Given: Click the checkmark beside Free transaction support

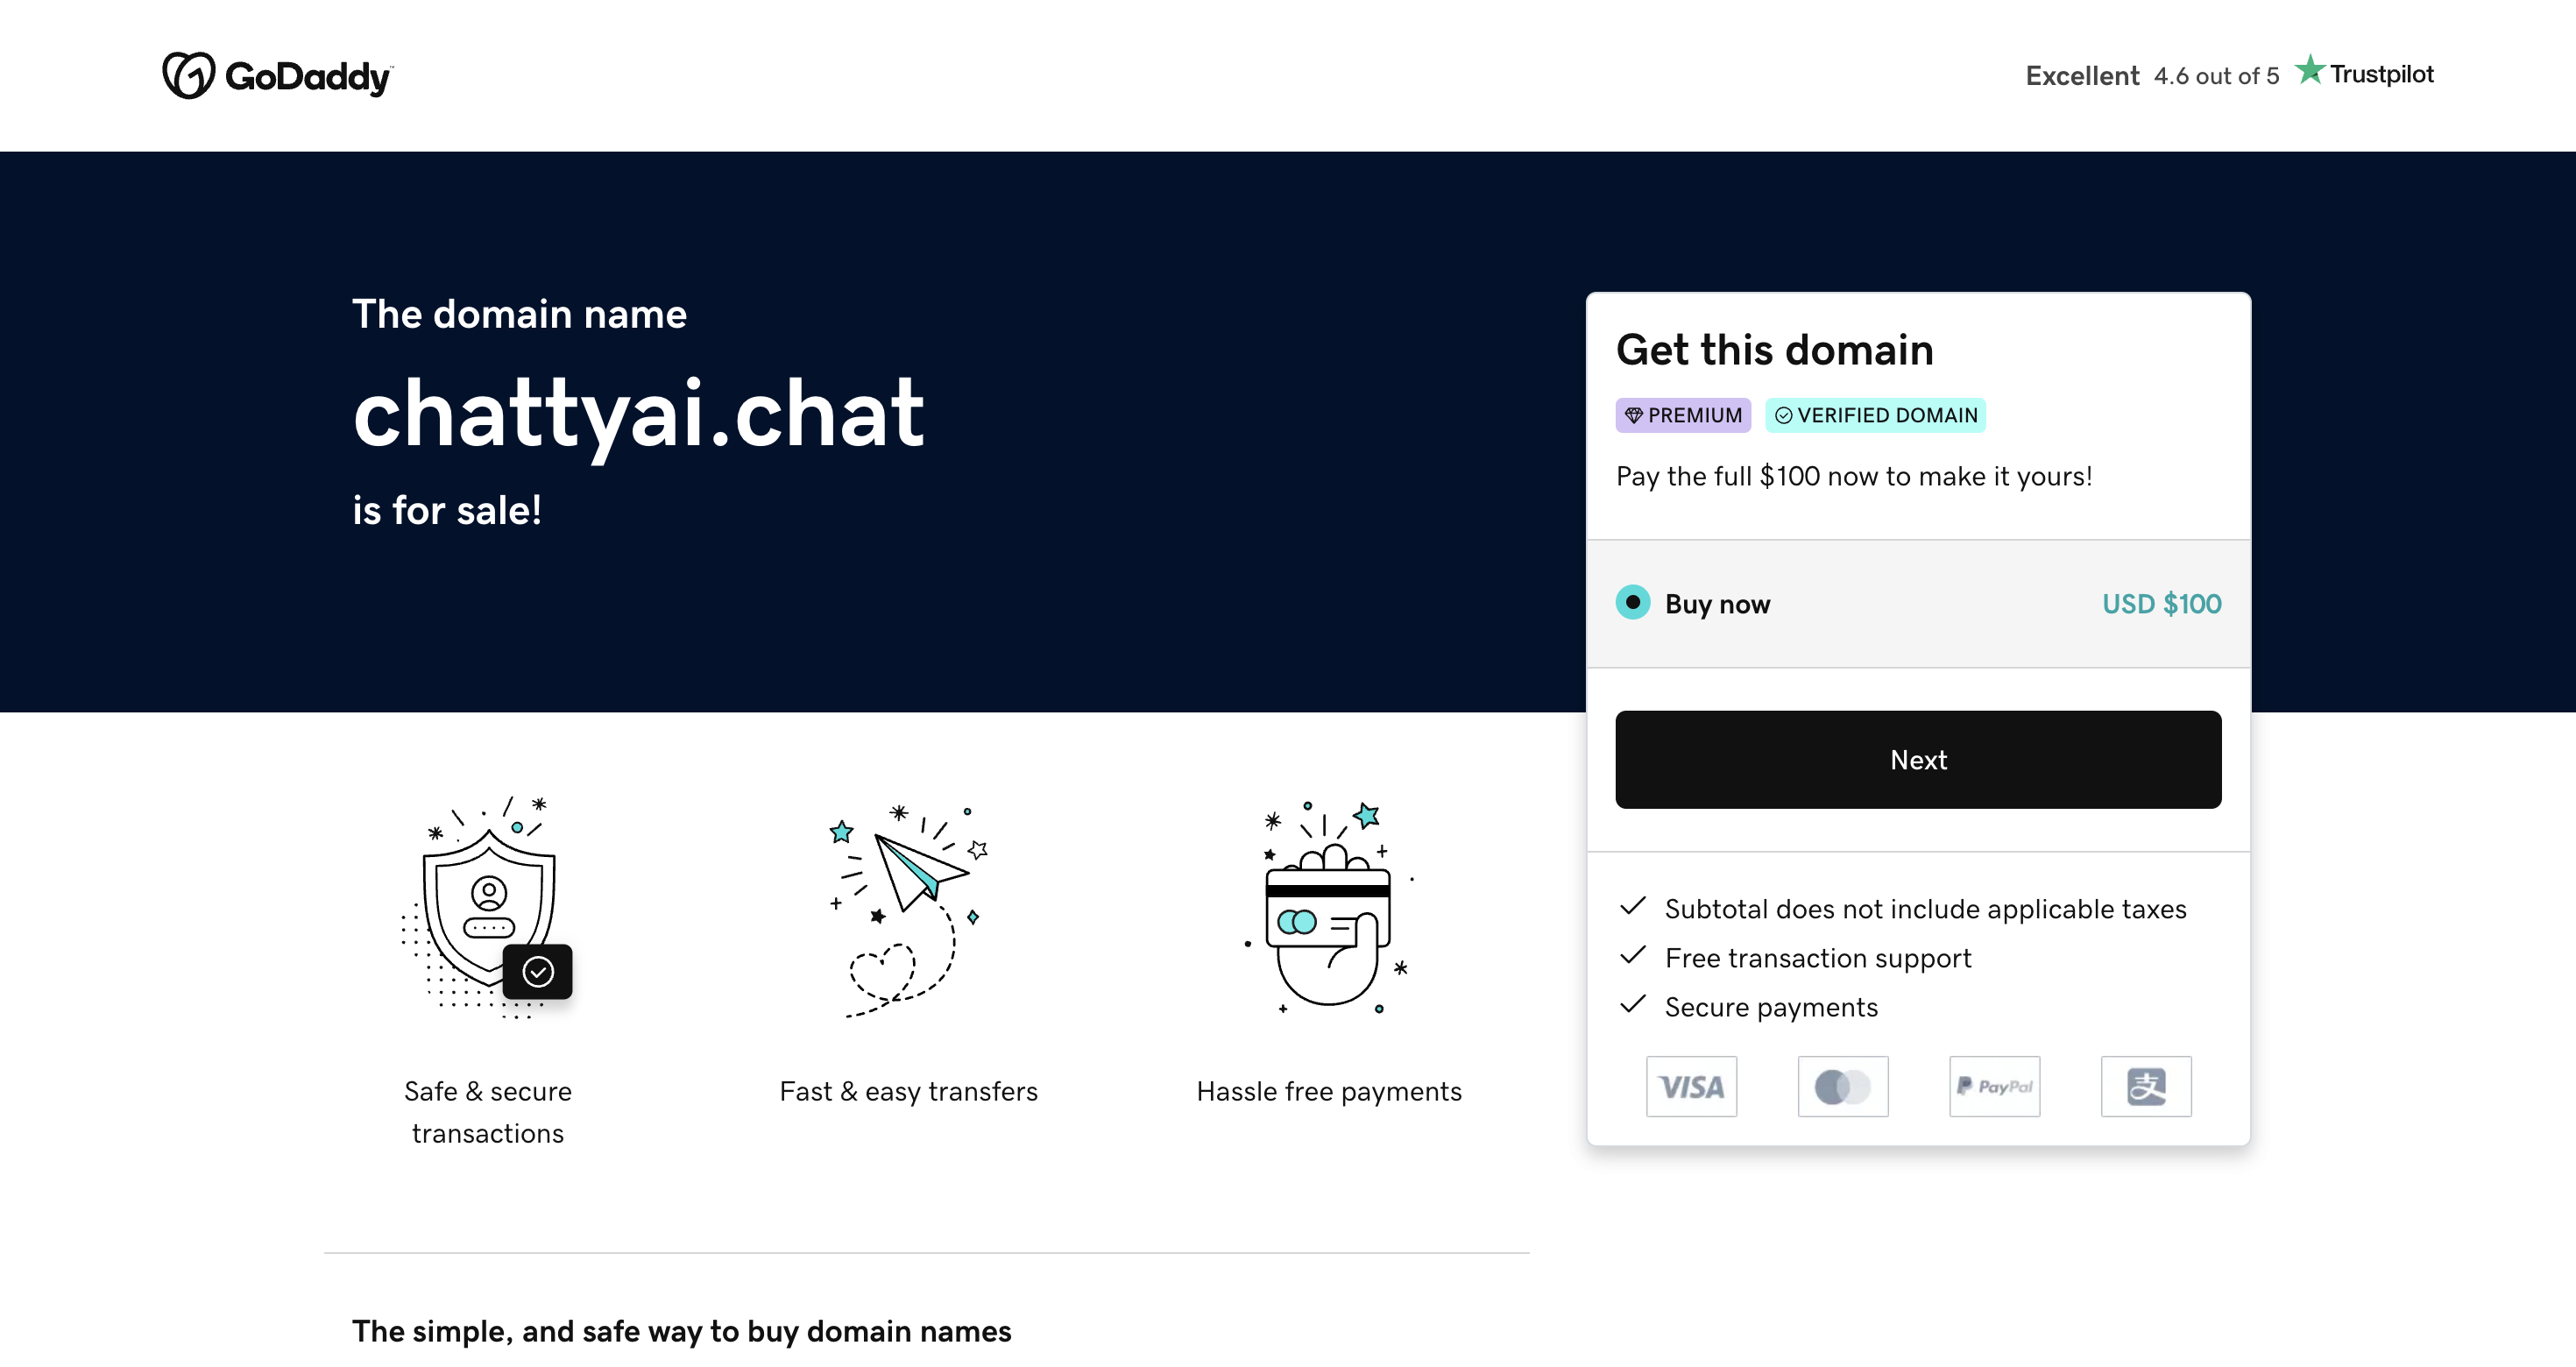Looking at the screenshot, I should coord(1633,955).
